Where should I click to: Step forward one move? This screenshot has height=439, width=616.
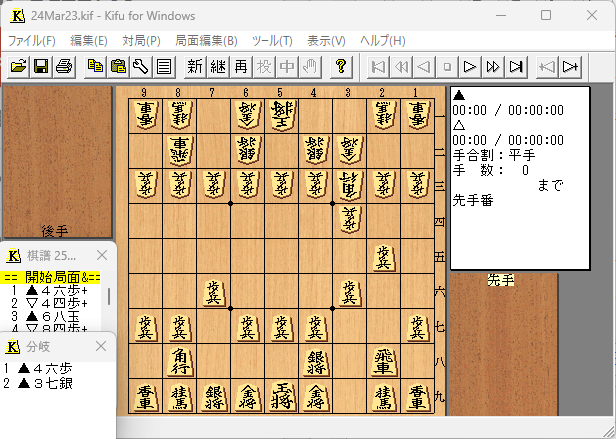point(470,66)
